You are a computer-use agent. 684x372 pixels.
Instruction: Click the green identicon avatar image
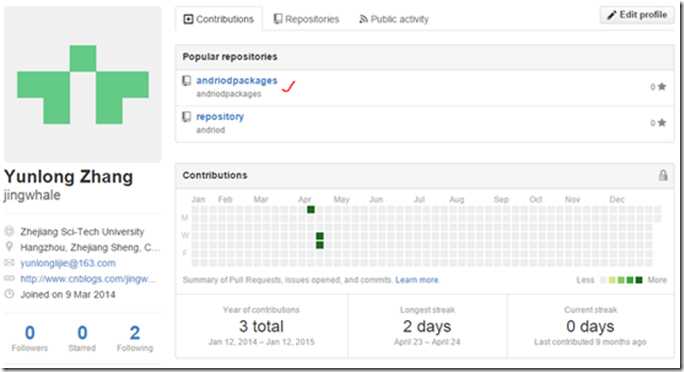[x=82, y=84]
